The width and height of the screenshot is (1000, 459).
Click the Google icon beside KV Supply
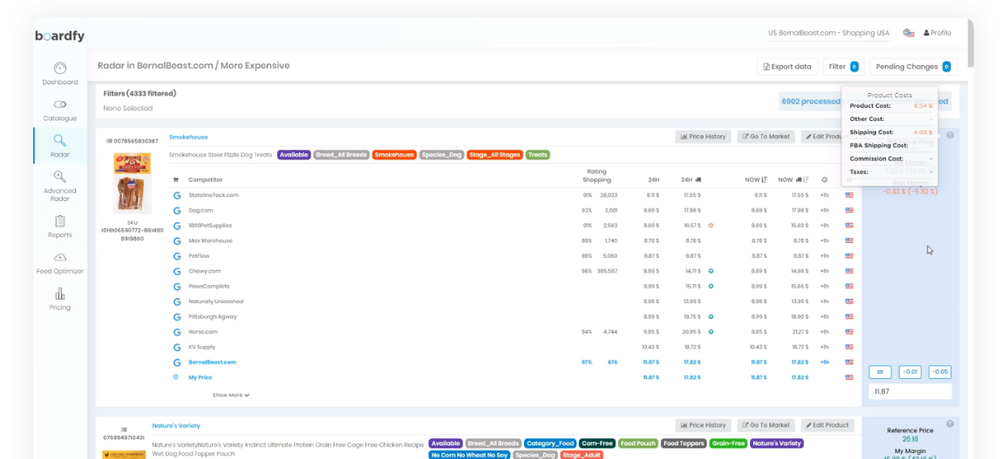coord(177,347)
